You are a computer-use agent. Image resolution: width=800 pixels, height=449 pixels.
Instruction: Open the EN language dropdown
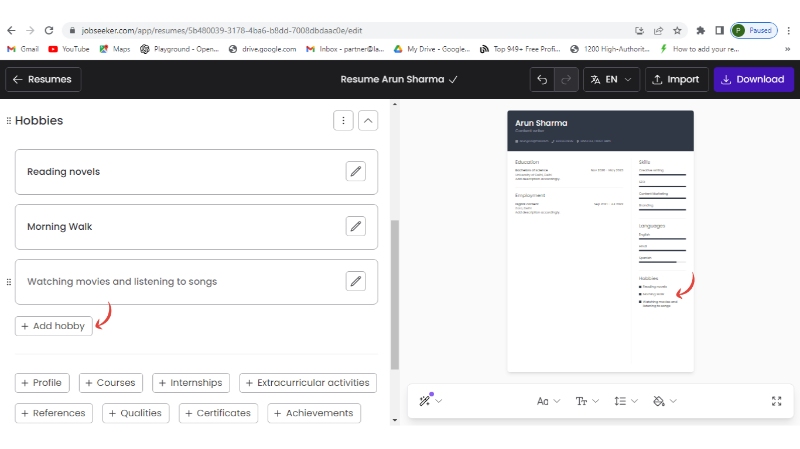[610, 79]
